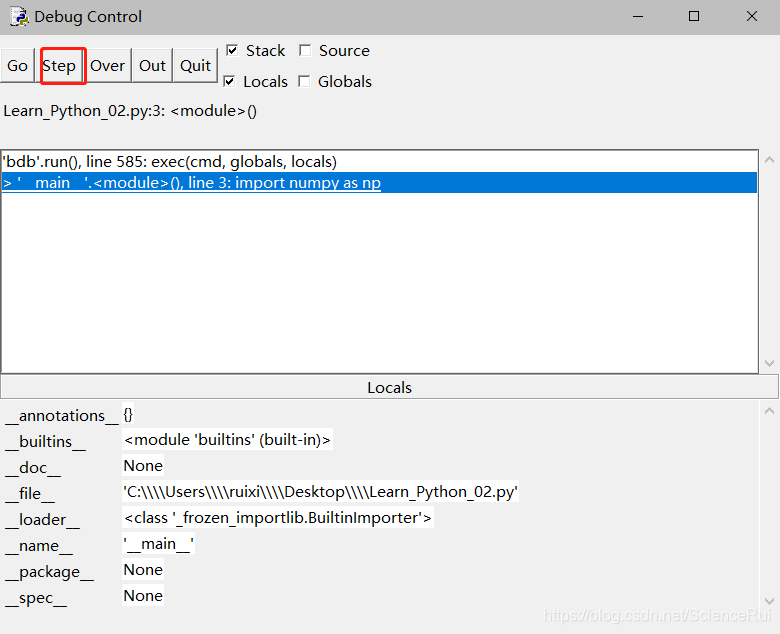Screen dimensions: 780x634
Task: Click the Learn_Python_02.py:3 status label
Action: coord(130,110)
